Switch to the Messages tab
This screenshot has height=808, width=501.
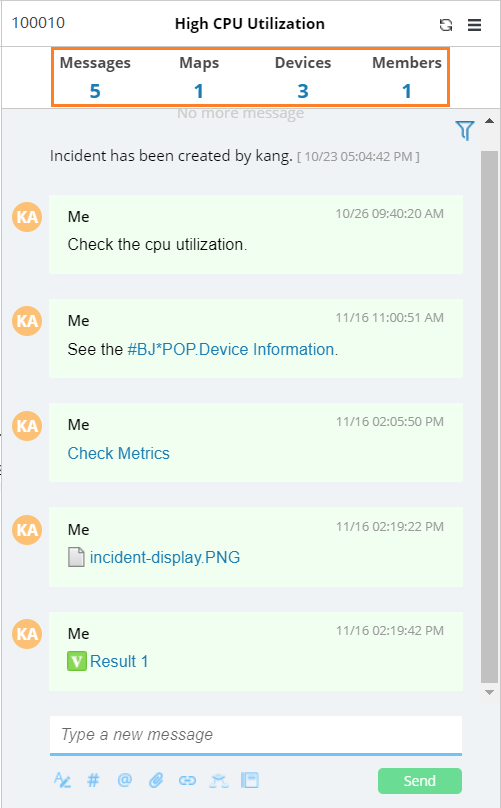coord(95,77)
